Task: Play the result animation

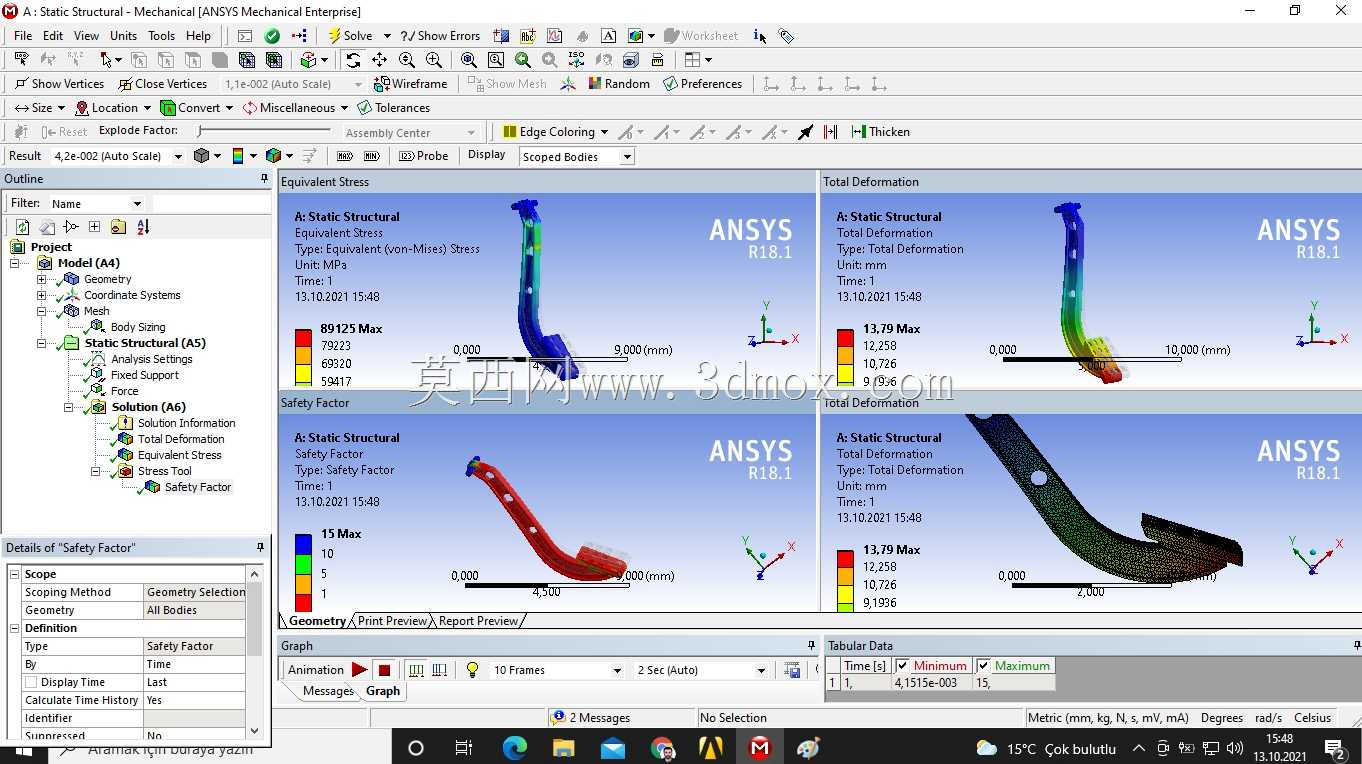Action: [x=359, y=670]
